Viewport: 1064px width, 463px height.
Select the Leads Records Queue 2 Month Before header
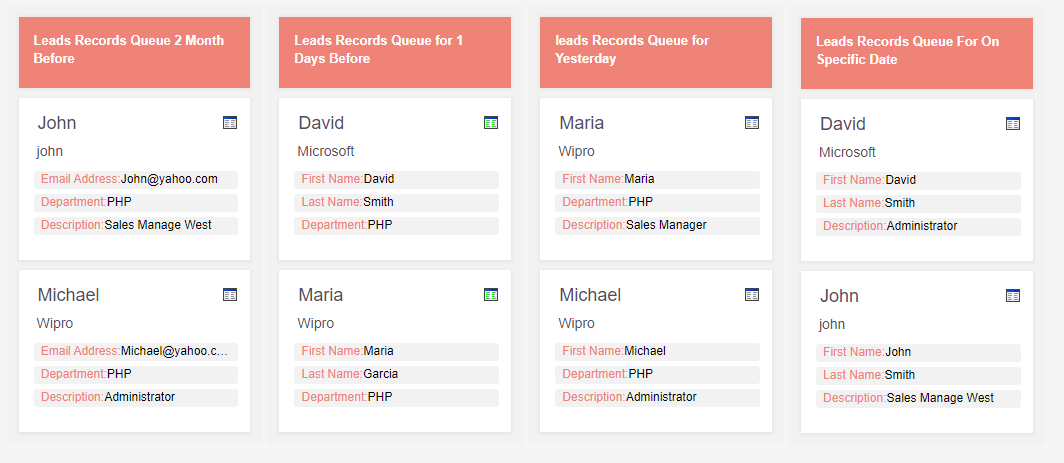coord(134,52)
